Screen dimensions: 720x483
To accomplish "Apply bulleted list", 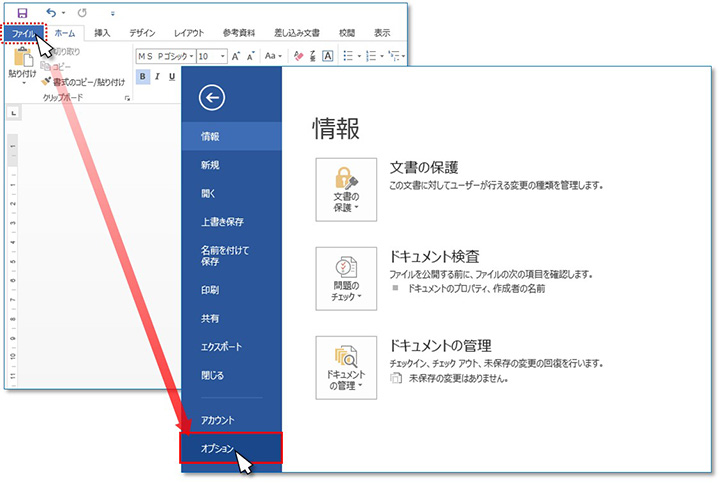I will pos(348,56).
